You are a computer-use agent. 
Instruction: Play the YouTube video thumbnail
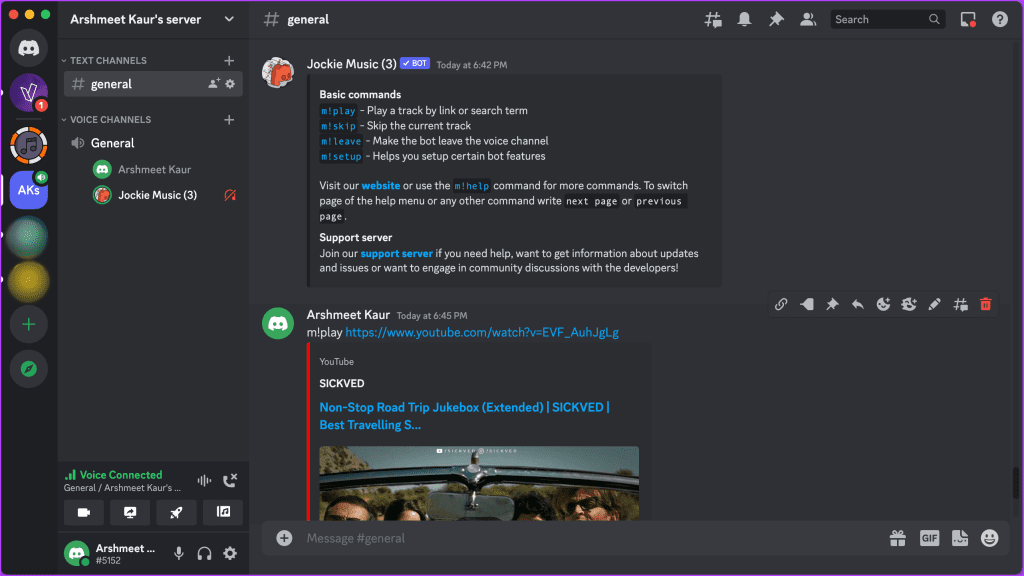(479, 483)
